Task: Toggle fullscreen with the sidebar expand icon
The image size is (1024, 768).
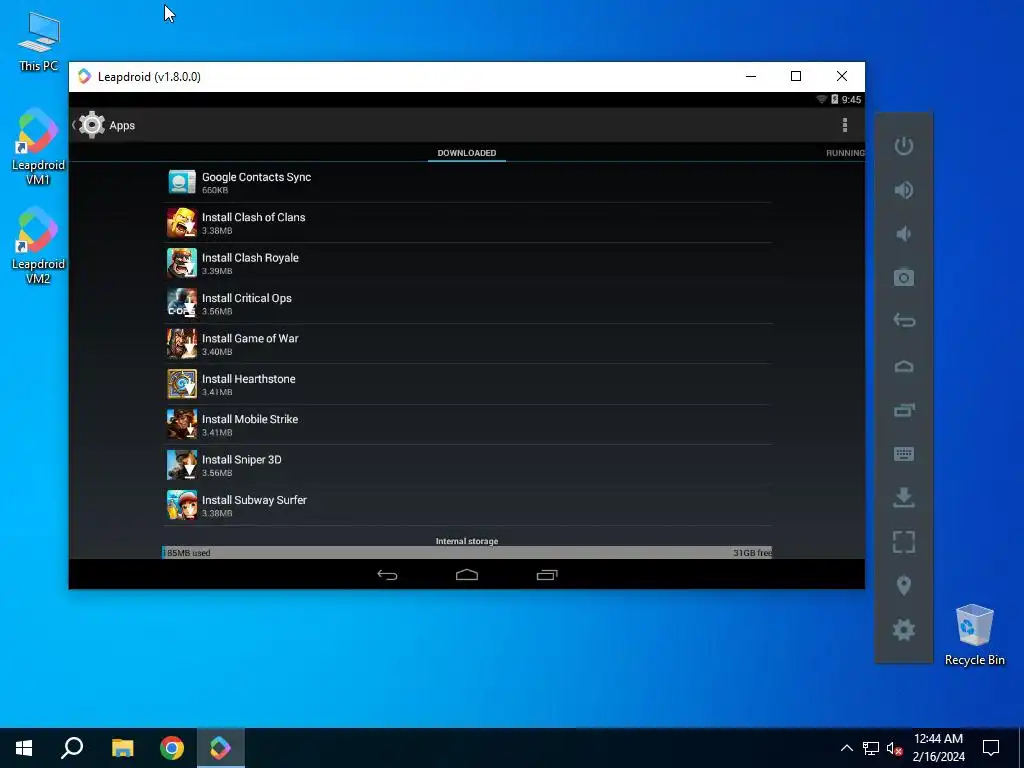Action: coord(904,542)
